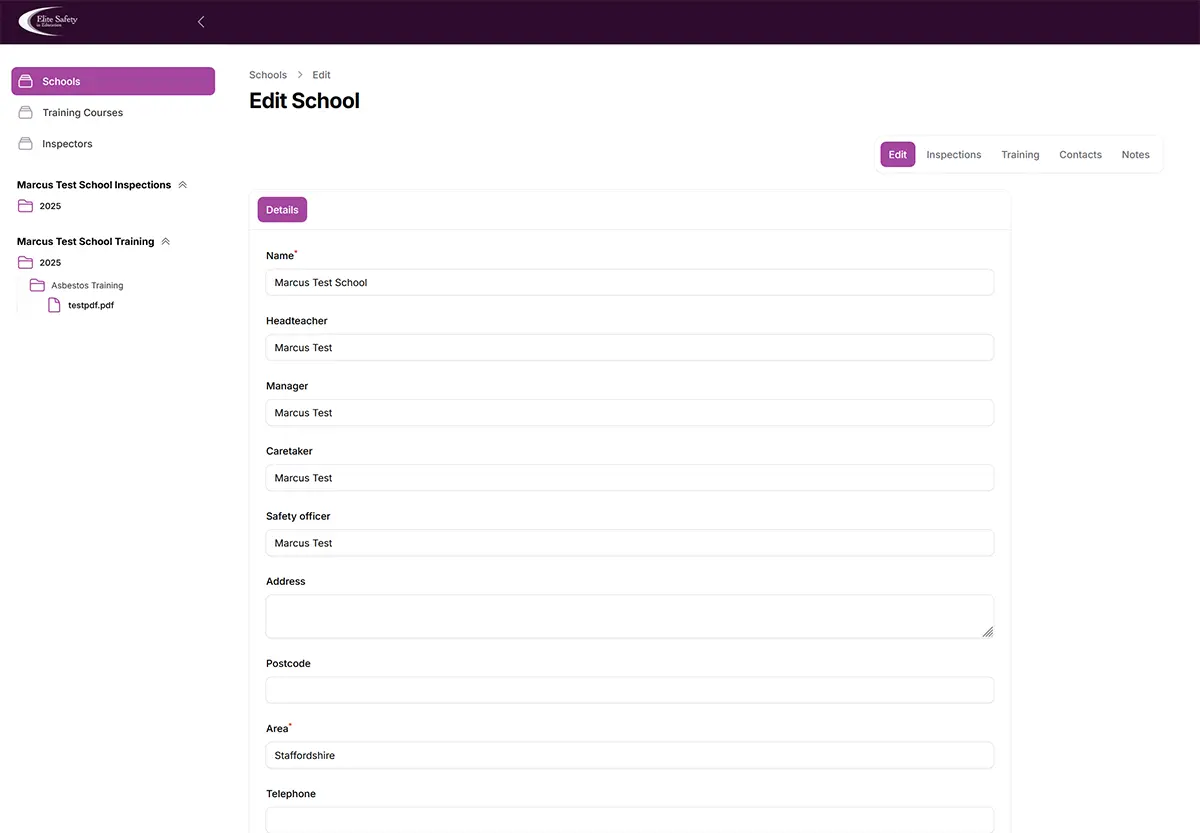Open the Contacts tab

(x=1080, y=154)
